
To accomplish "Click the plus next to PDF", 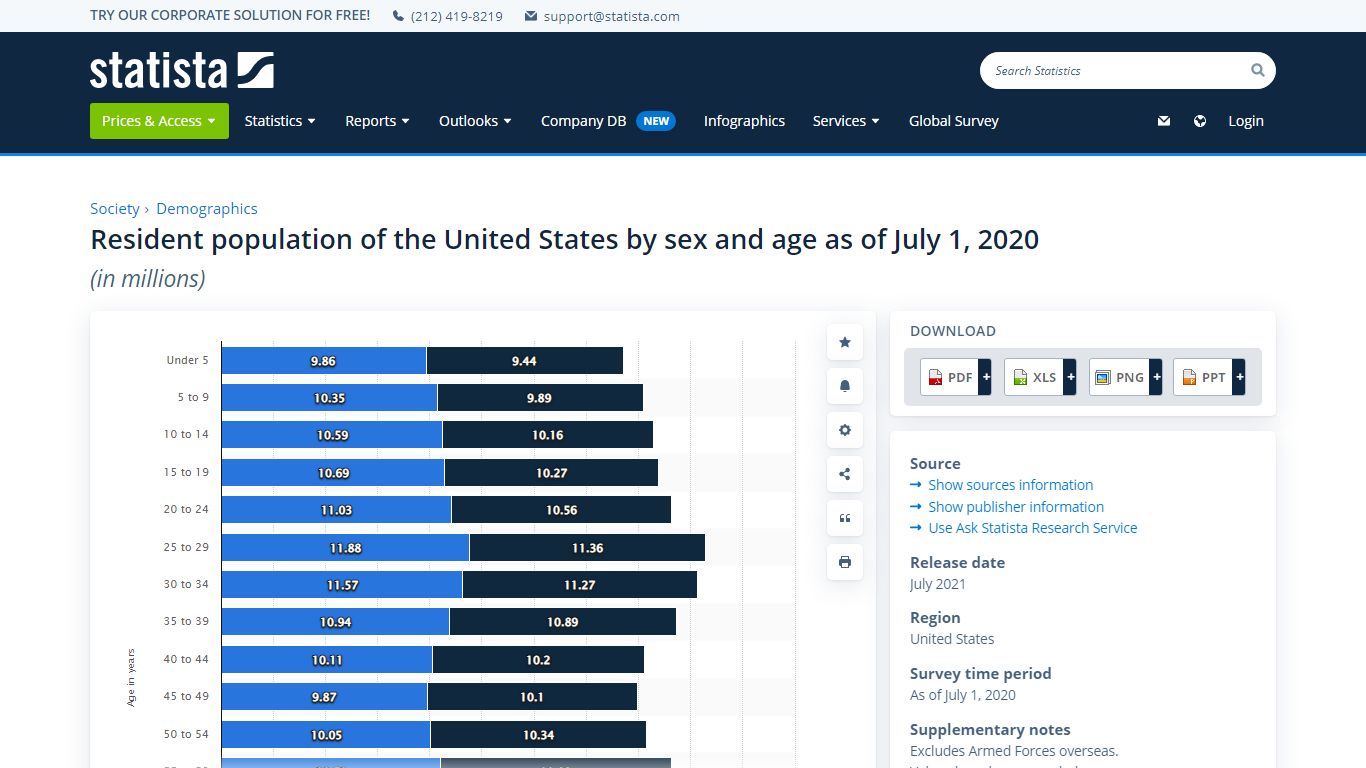I will 986,377.
